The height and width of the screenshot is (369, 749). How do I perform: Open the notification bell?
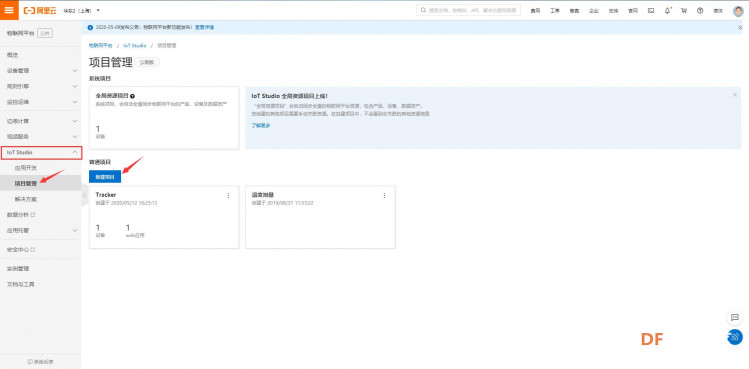click(x=667, y=11)
